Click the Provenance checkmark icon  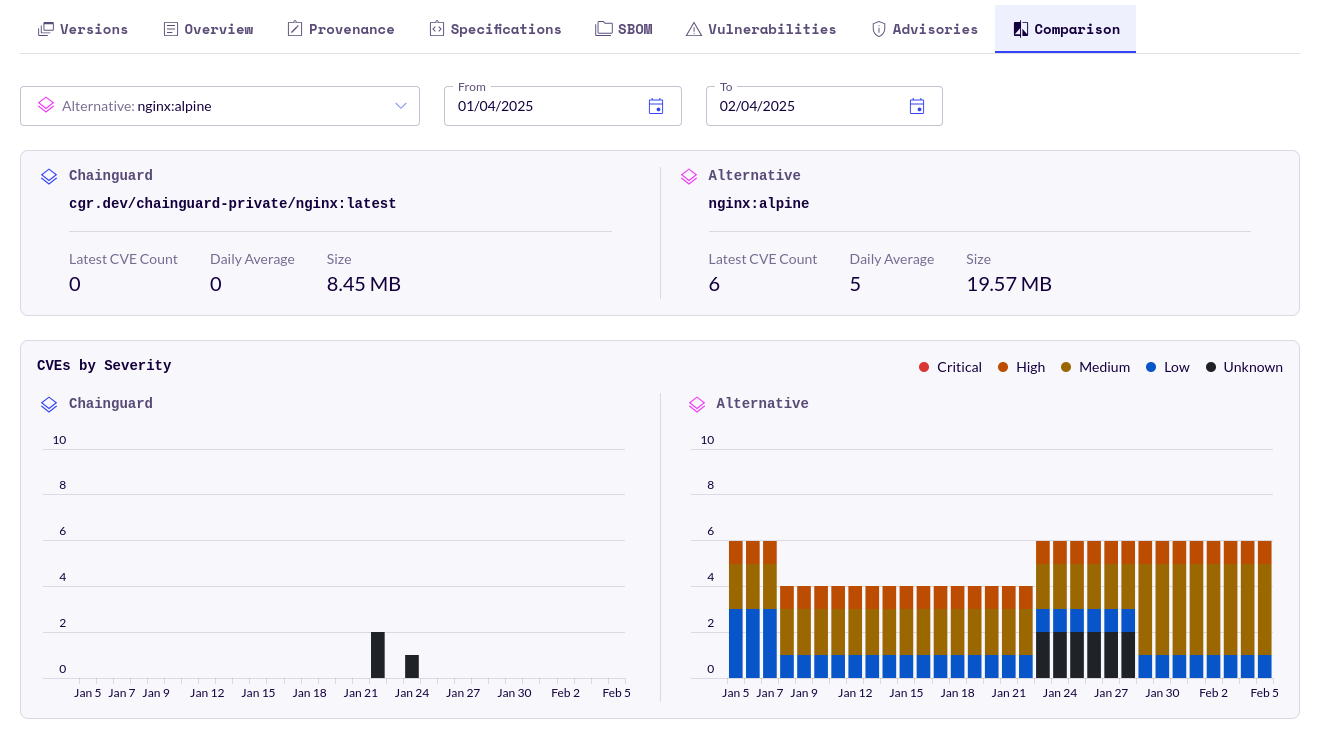[x=293, y=28]
